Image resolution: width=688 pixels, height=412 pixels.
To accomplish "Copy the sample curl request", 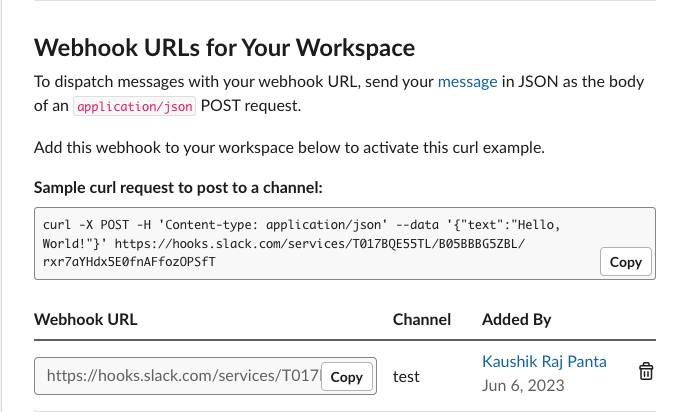I will point(625,262).
